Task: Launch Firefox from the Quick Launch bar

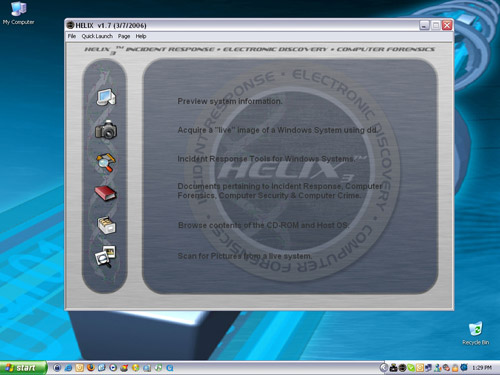Action: pyautogui.click(x=91, y=367)
